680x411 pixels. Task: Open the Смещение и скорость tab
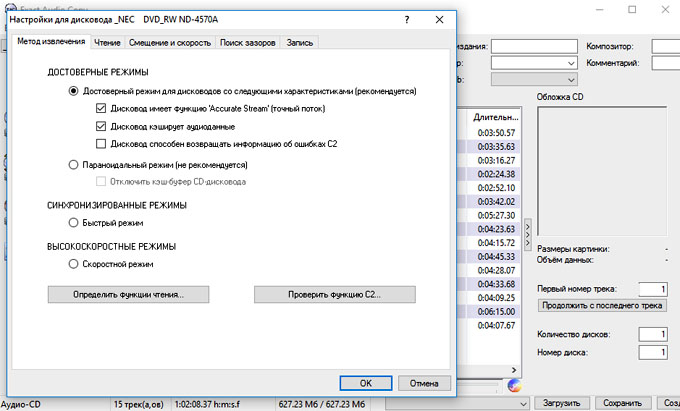[168, 43]
